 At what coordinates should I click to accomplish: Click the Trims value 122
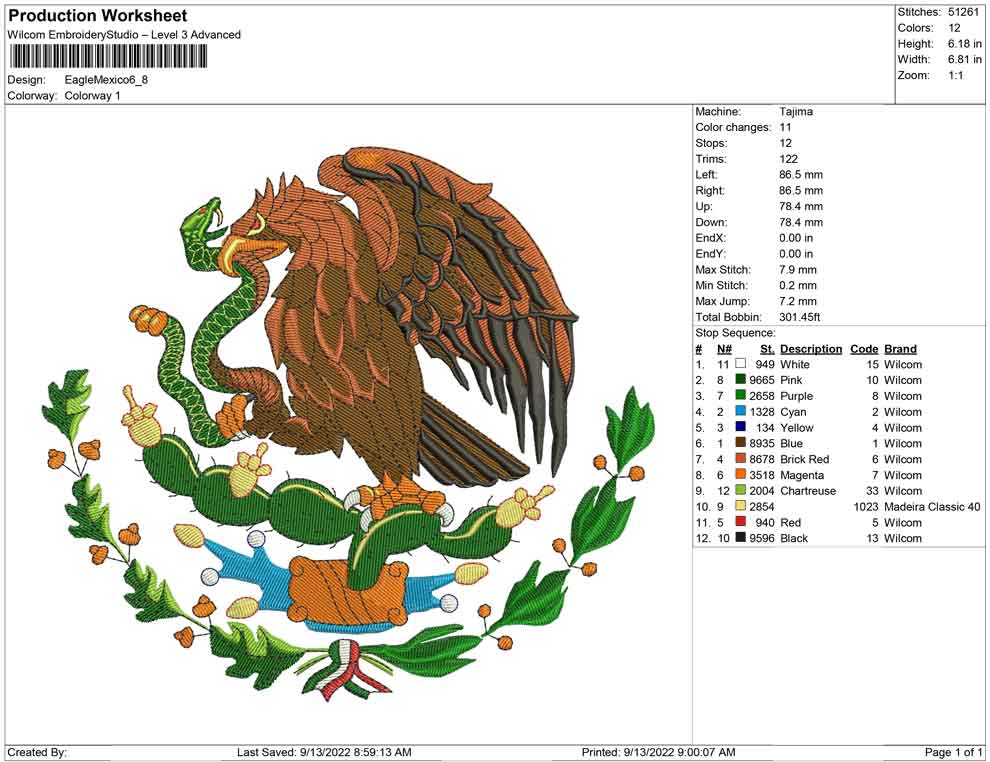tap(788, 158)
